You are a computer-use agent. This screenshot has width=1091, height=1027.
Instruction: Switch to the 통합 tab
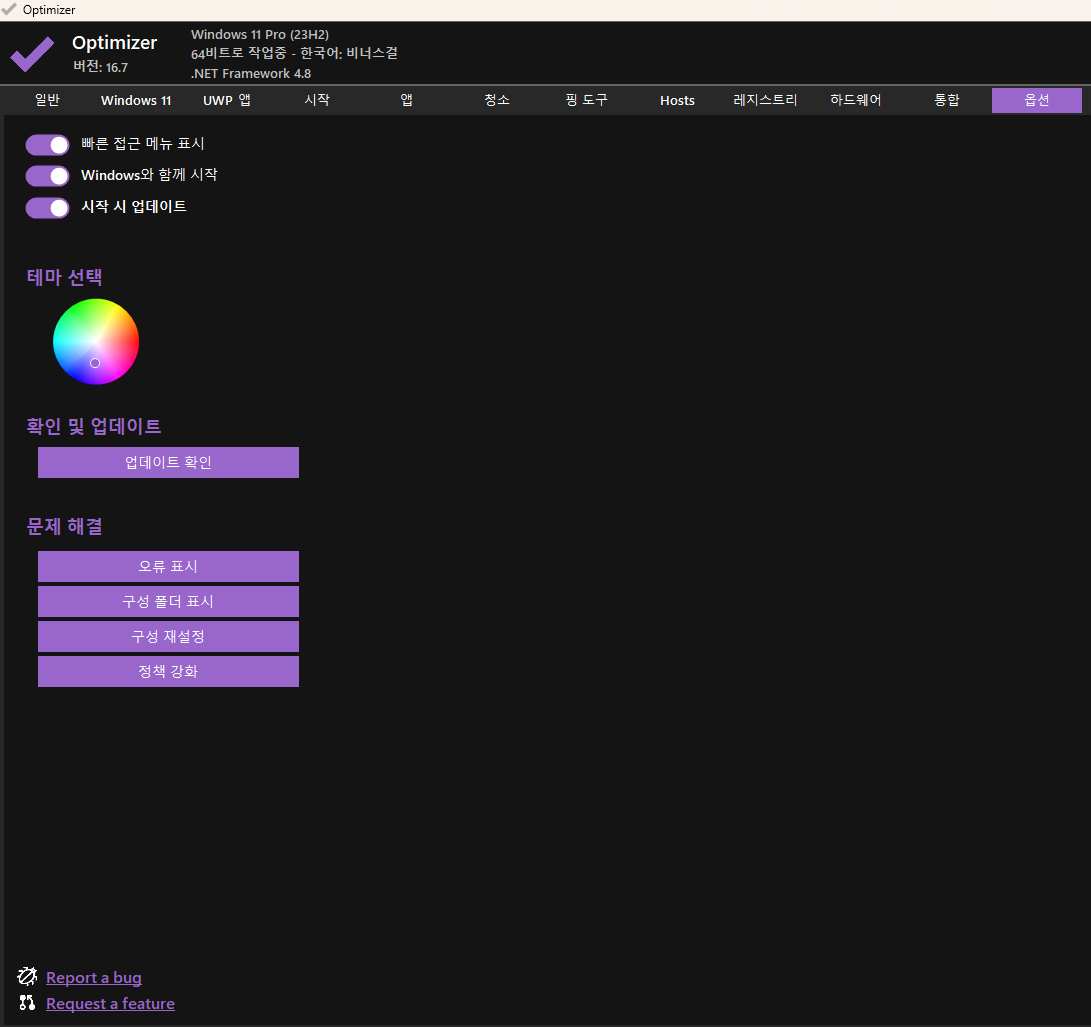tap(946, 100)
